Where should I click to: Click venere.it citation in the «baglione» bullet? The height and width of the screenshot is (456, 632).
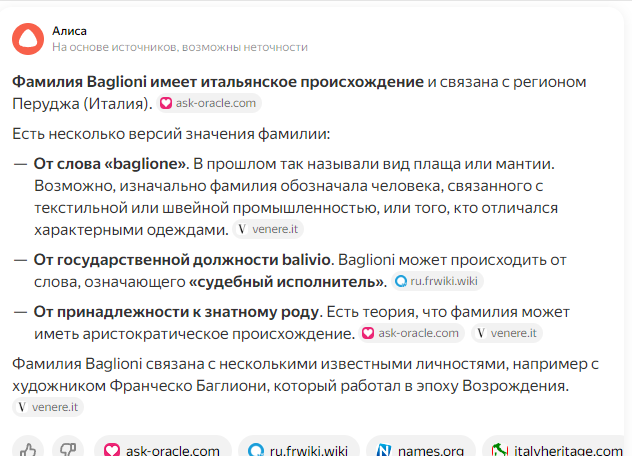[x=268, y=230]
